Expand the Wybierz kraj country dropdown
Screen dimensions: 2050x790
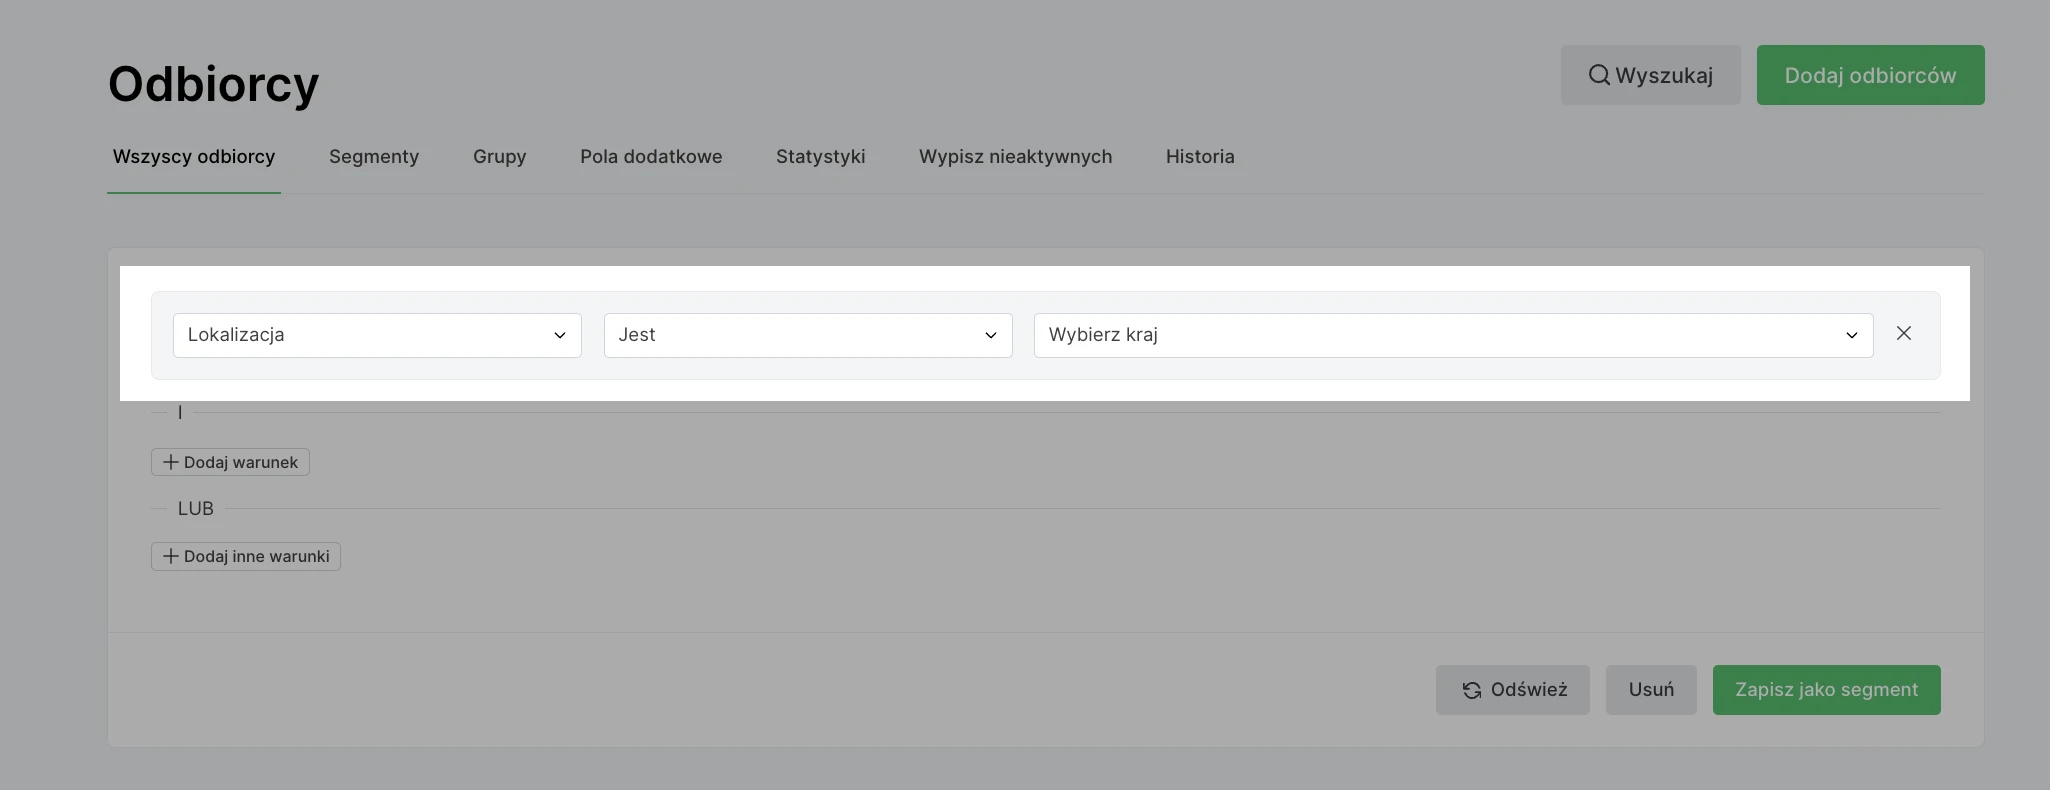[x=1452, y=335]
